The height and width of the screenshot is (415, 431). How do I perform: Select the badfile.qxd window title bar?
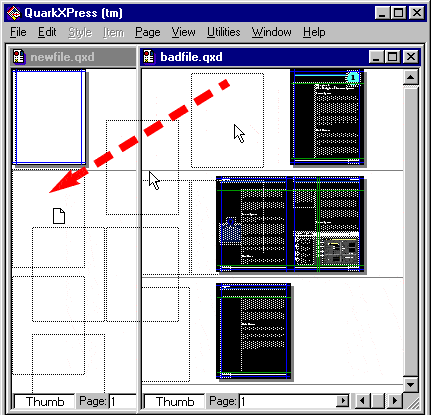(280, 57)
